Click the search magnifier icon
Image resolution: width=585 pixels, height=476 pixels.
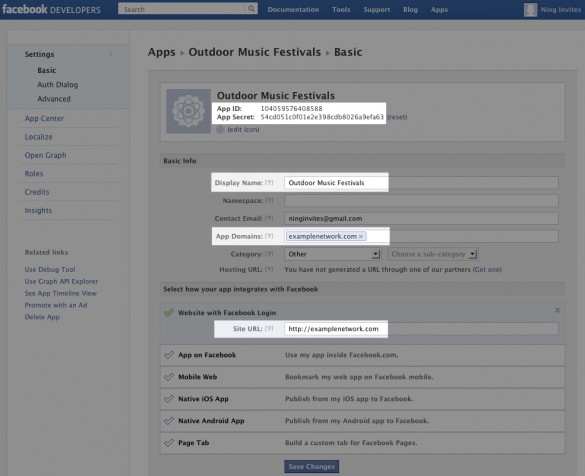252,9
